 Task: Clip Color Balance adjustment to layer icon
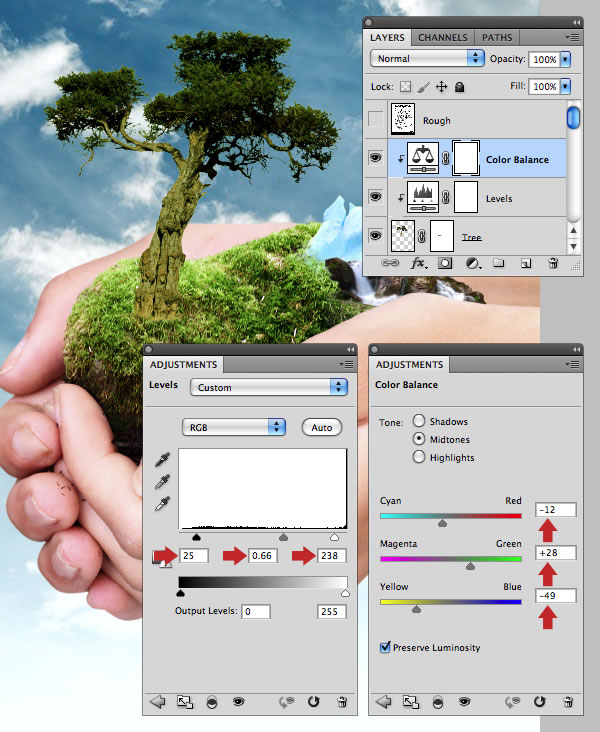pos(438,702)
